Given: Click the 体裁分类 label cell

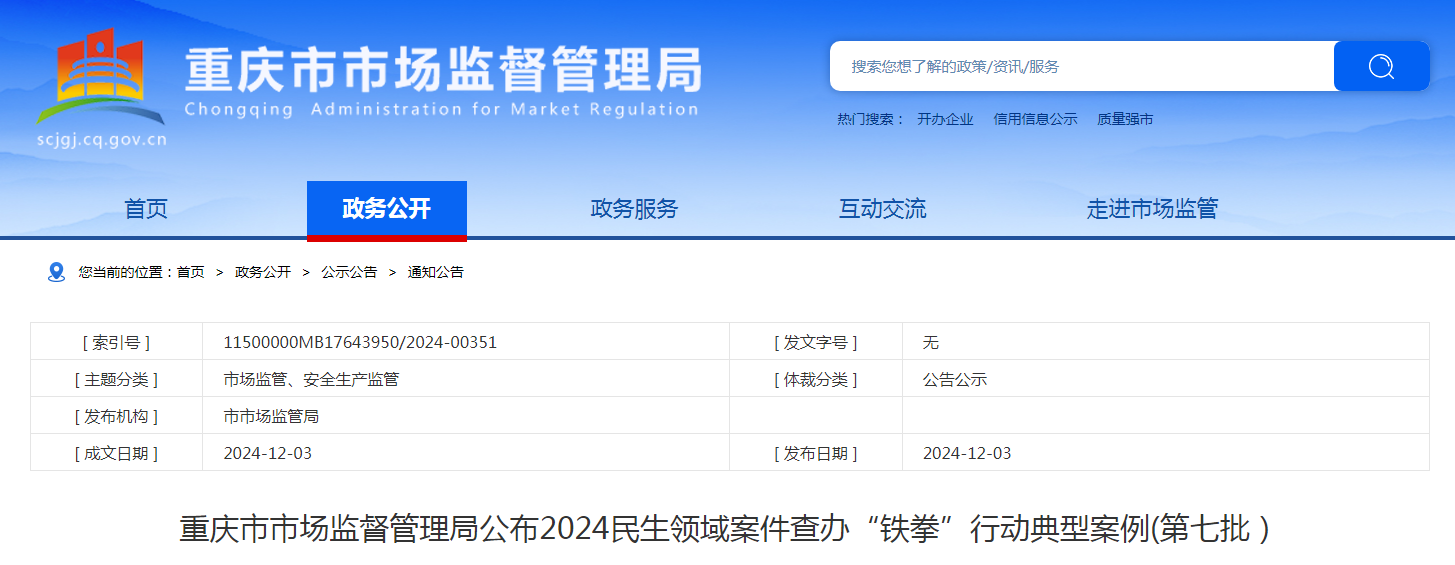Looking at the screenshot, I should tap(816, 379).
